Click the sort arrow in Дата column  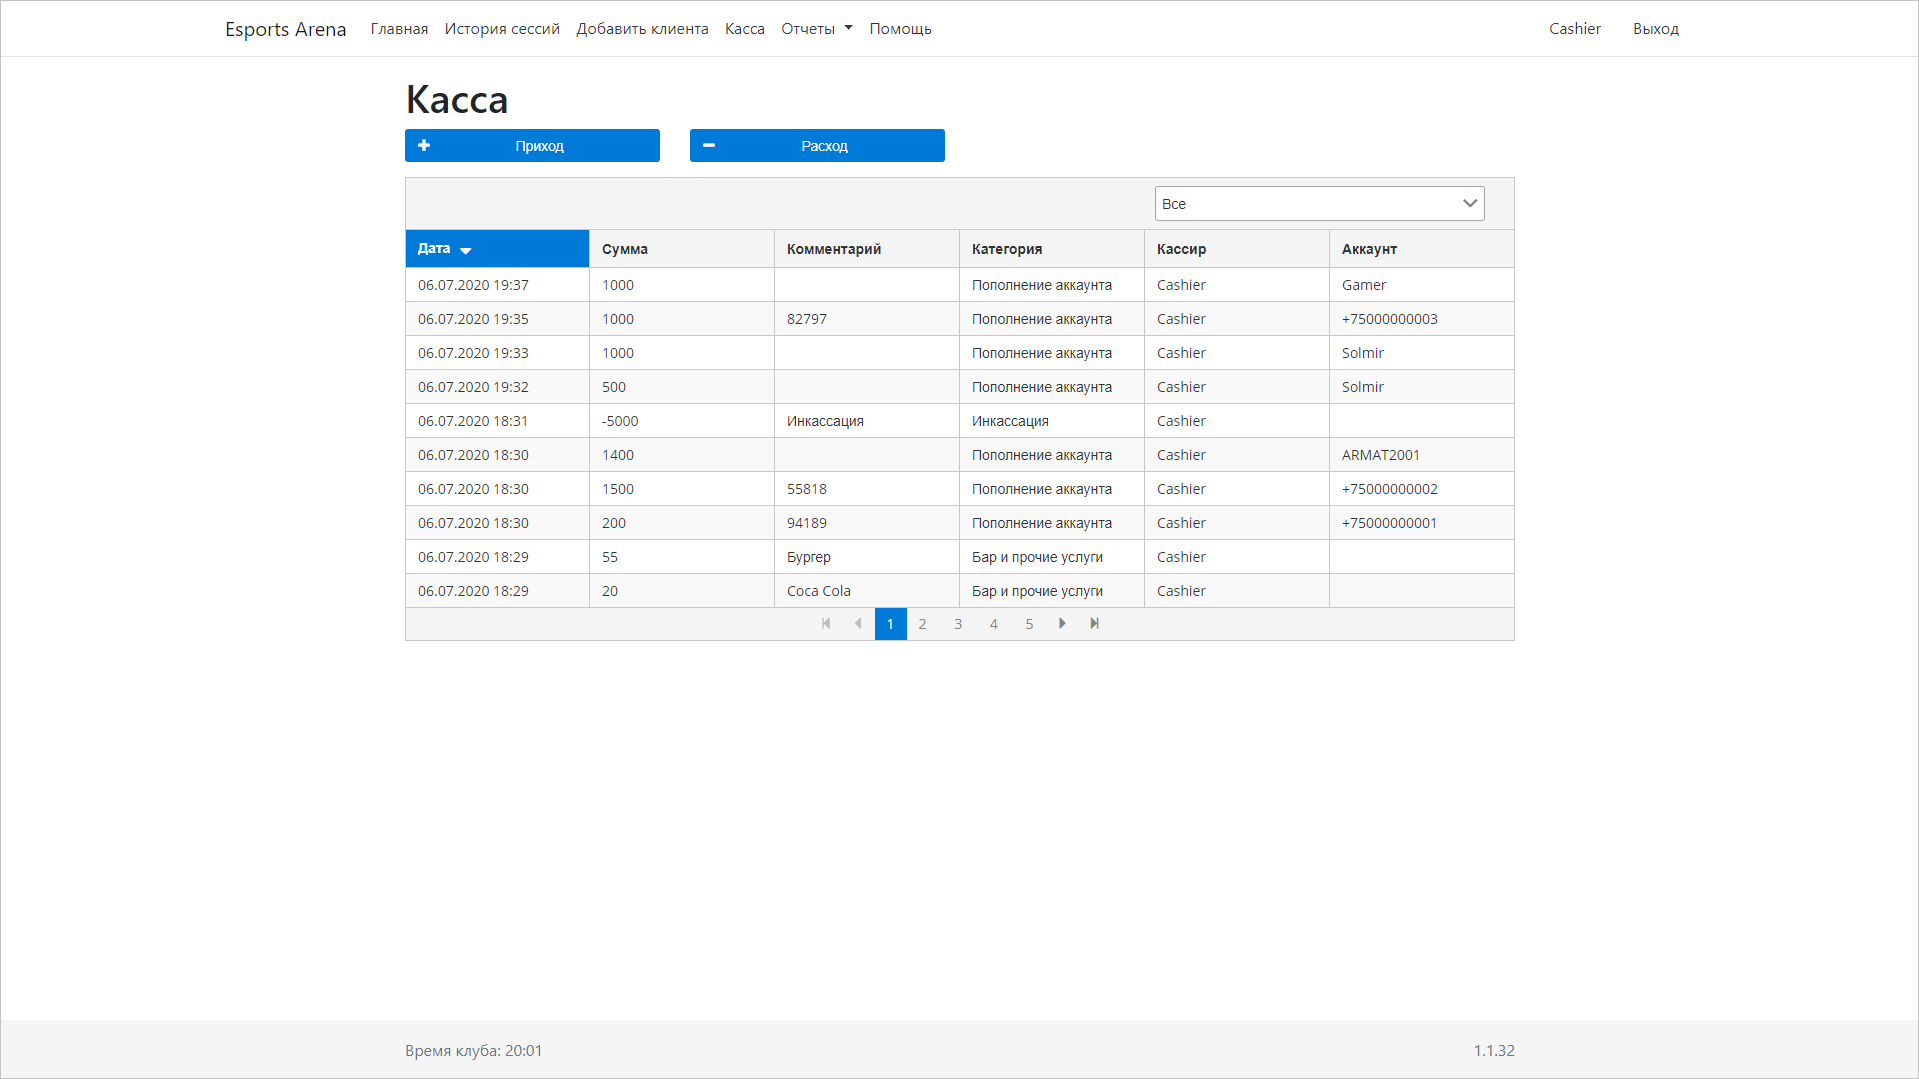coord(466,250)
